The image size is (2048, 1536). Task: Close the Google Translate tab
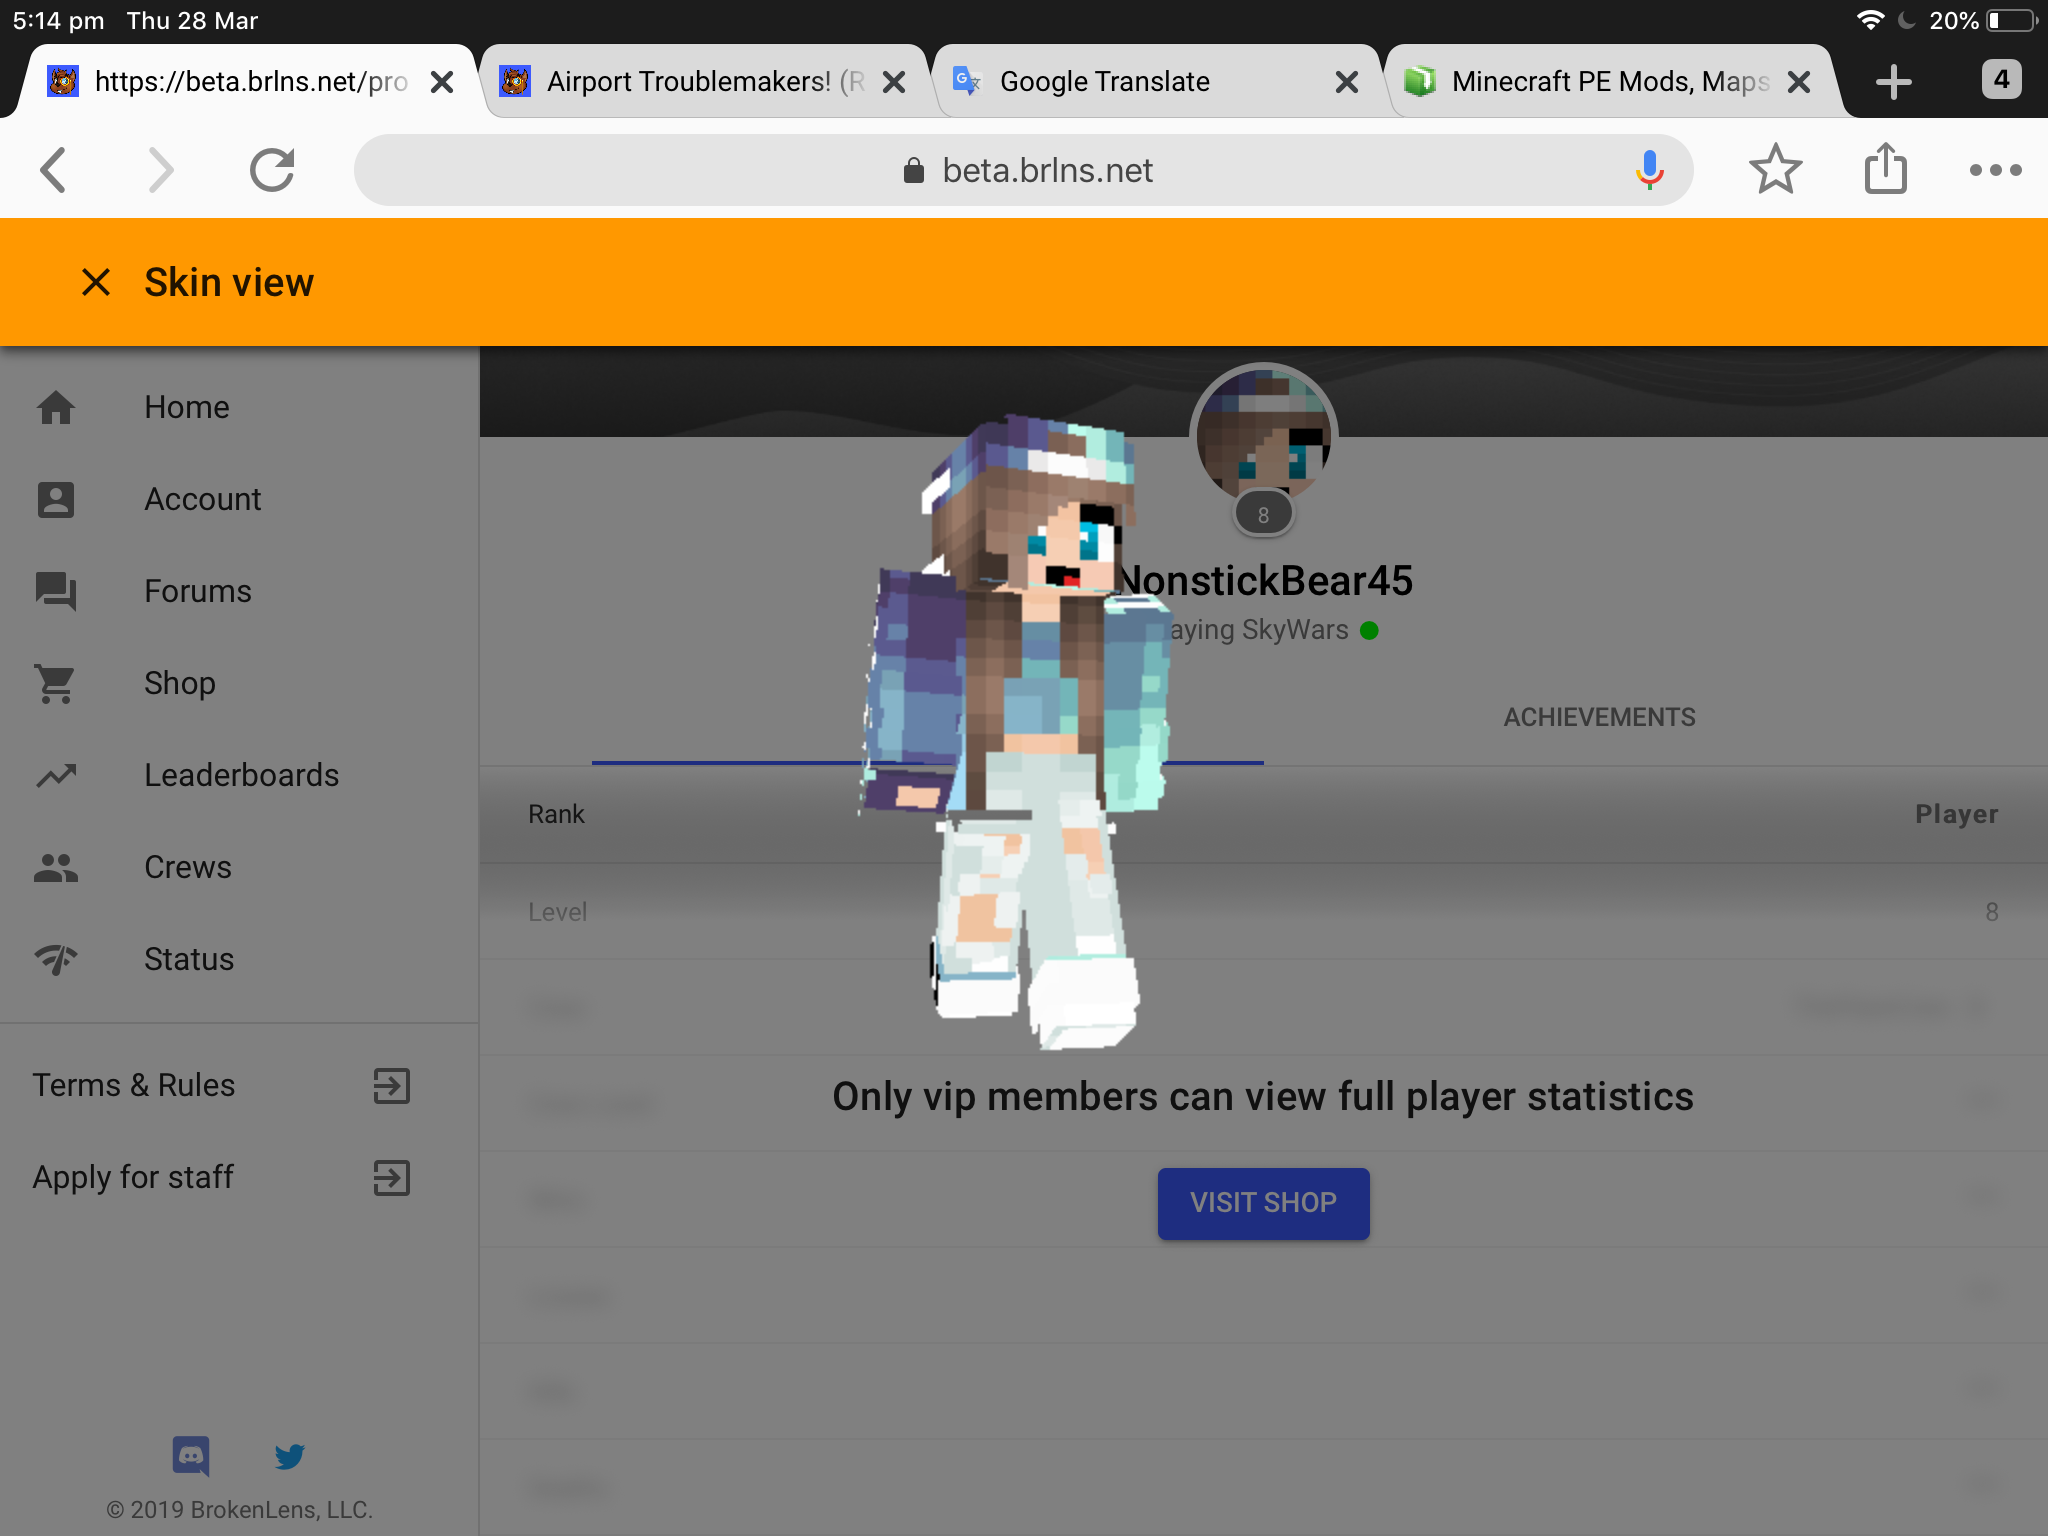pos(1346,82)
